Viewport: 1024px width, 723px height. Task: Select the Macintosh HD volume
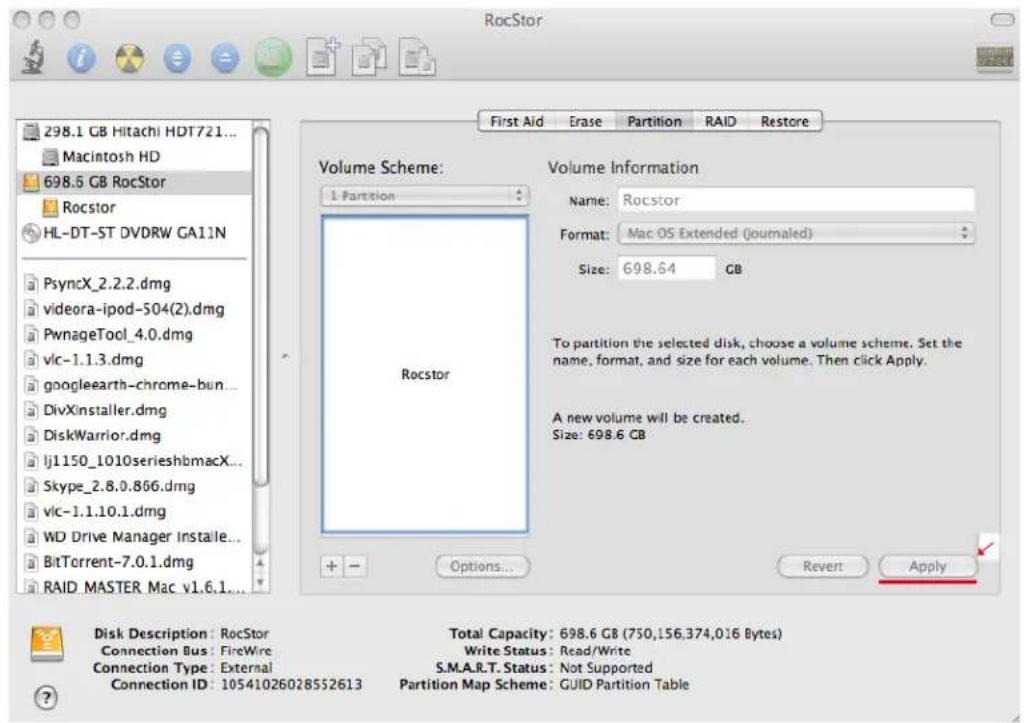(x=133, y=157)
